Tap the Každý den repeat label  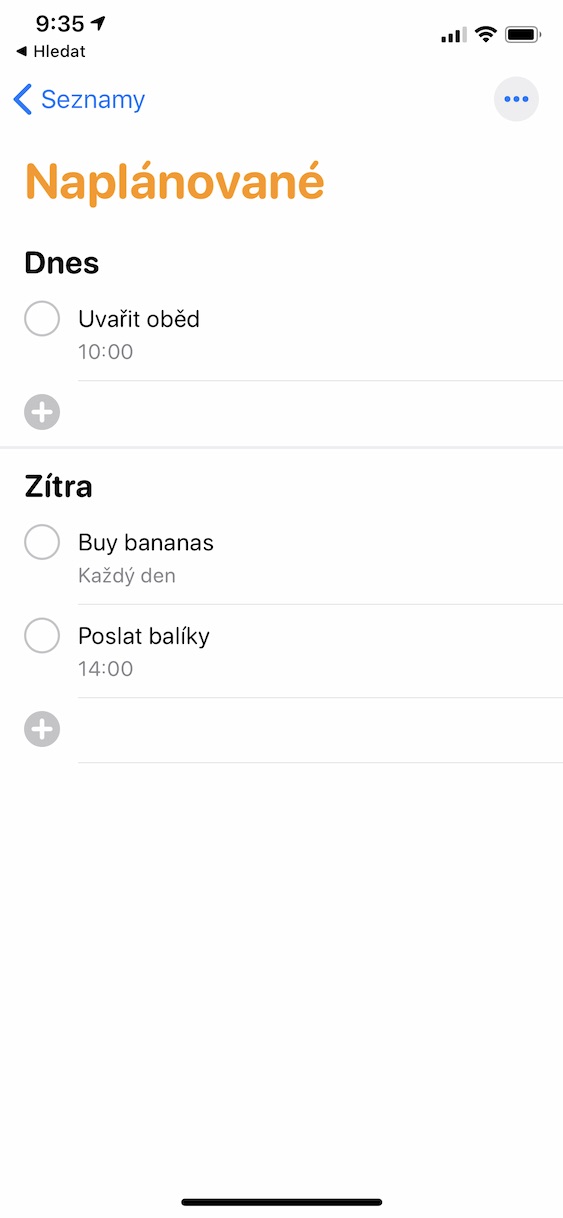point(127,576)
